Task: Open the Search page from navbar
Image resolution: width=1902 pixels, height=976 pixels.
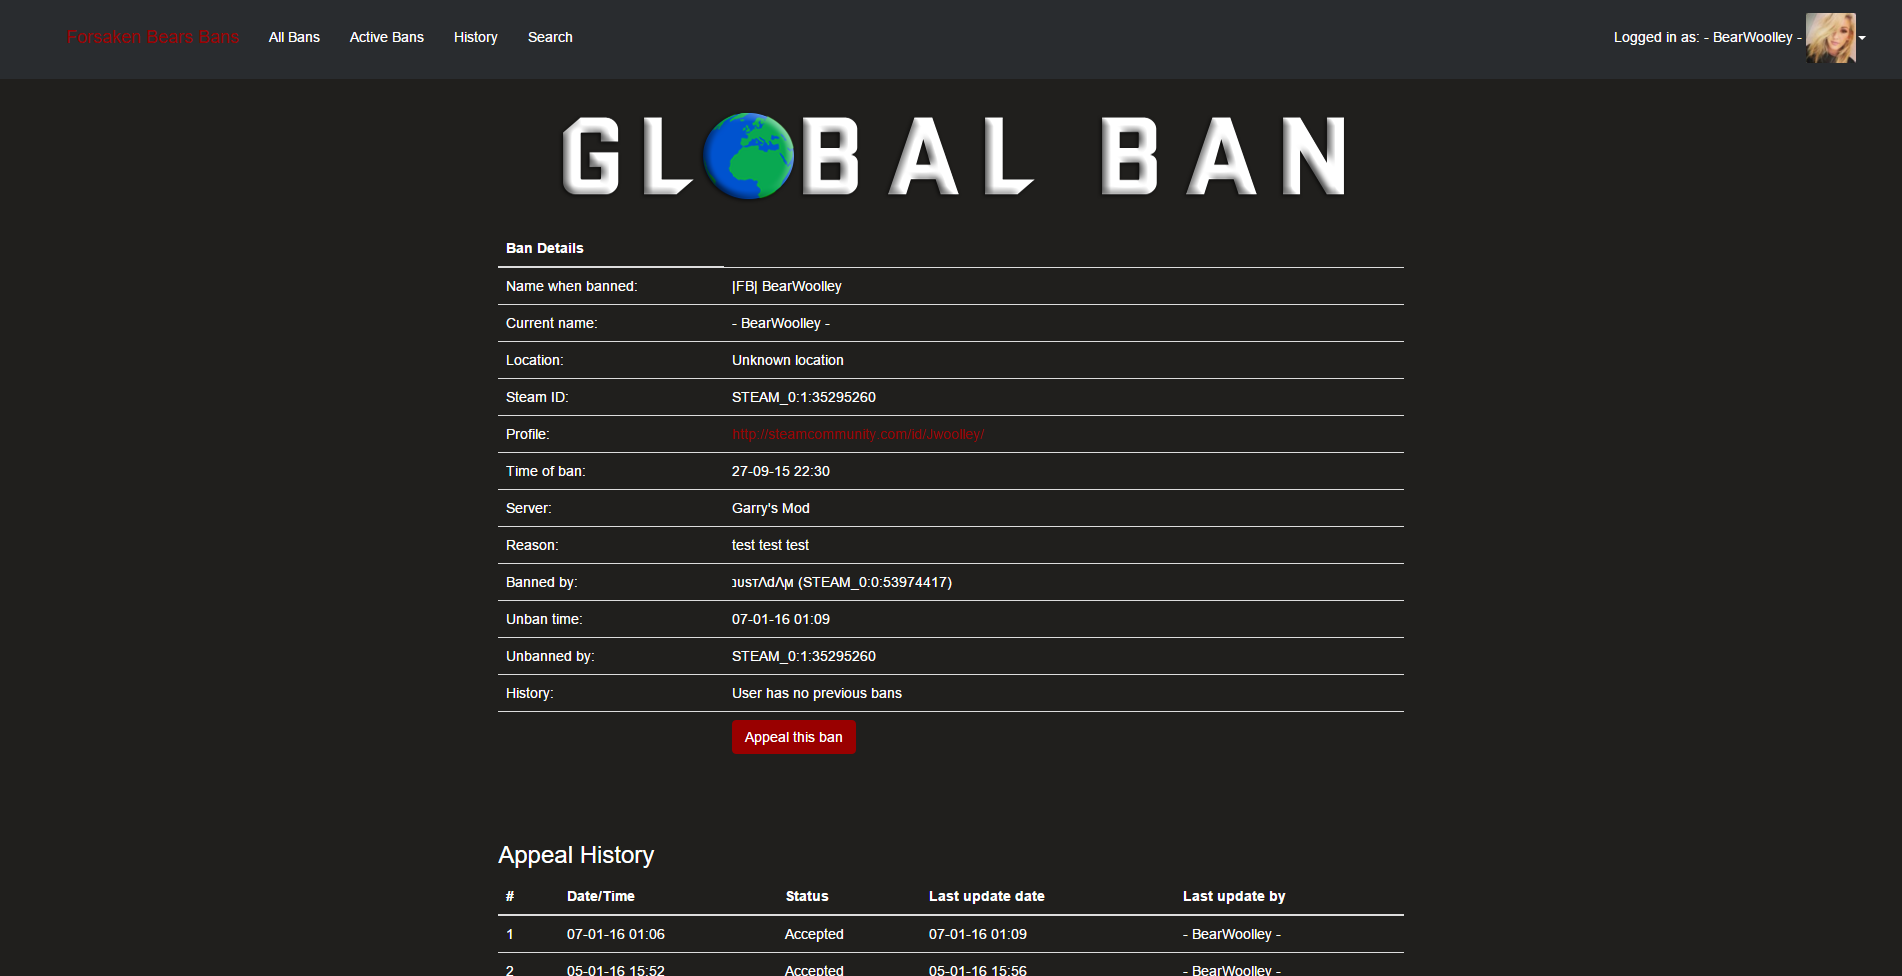Action: [x=550, y=37]
